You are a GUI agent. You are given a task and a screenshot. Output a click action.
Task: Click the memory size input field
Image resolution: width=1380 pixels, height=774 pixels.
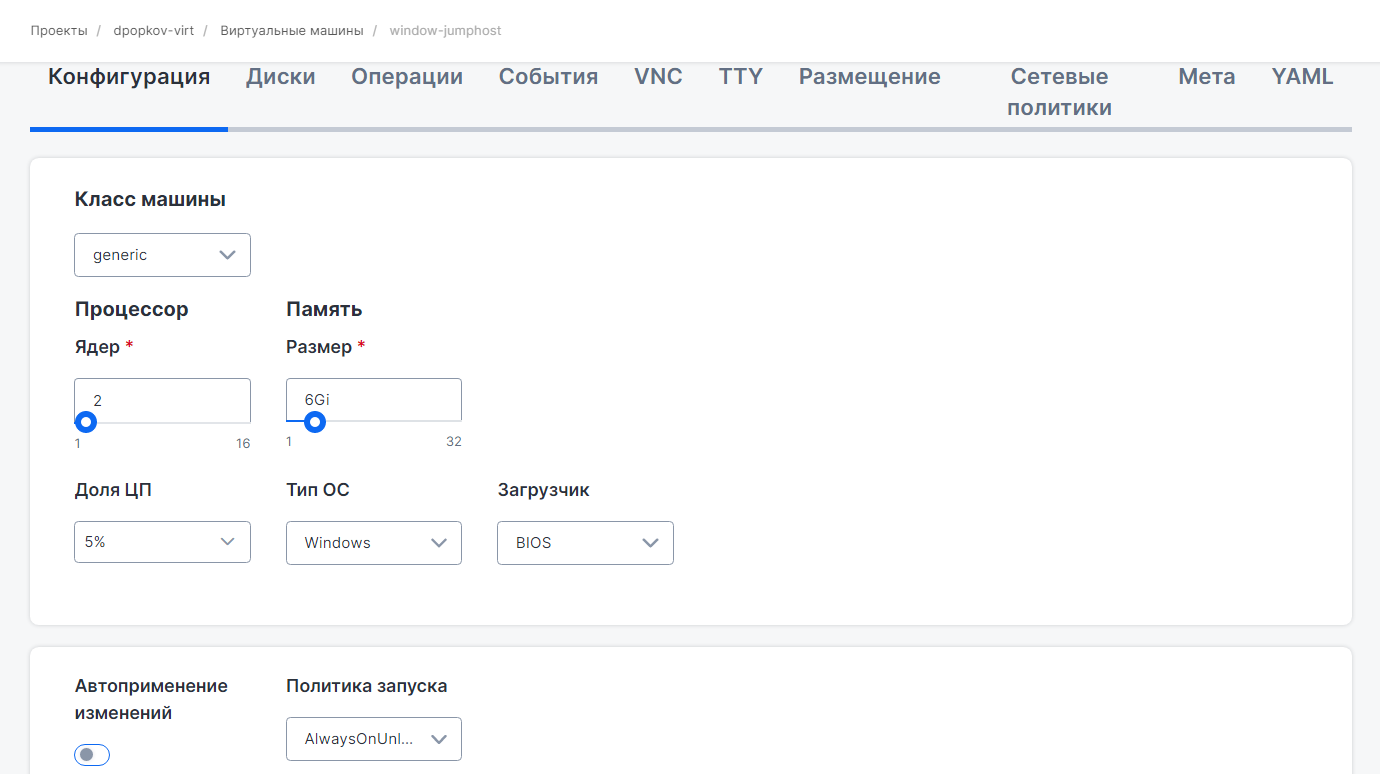coord(373,399)
